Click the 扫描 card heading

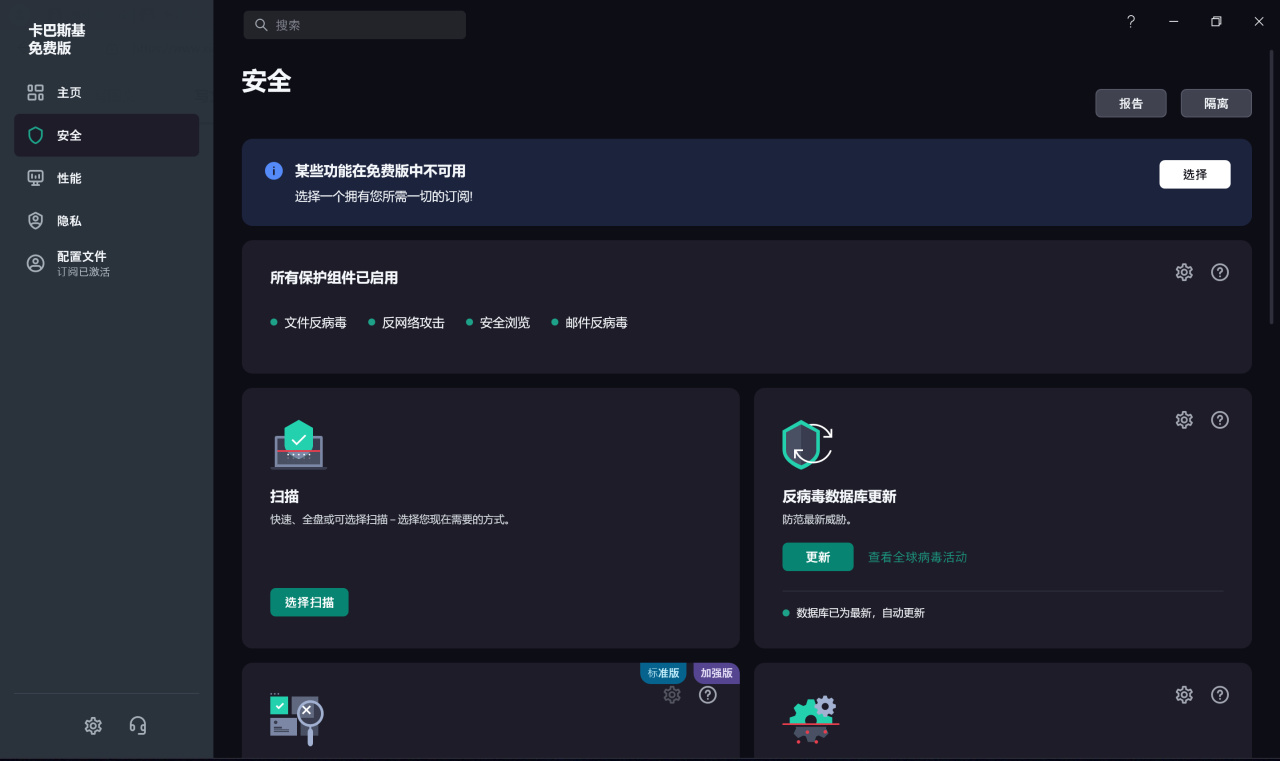[x=285, y=497]
